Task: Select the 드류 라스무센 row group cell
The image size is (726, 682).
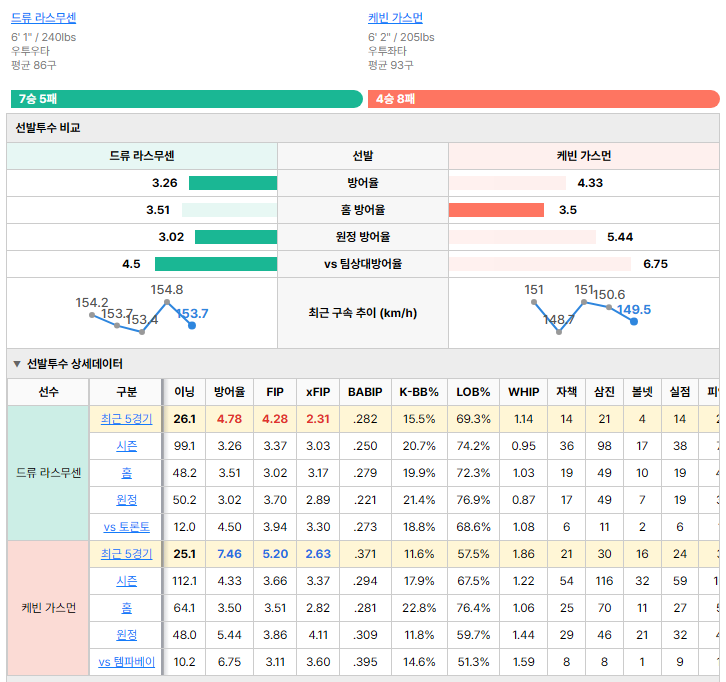Action: click(x=48, y=473)
